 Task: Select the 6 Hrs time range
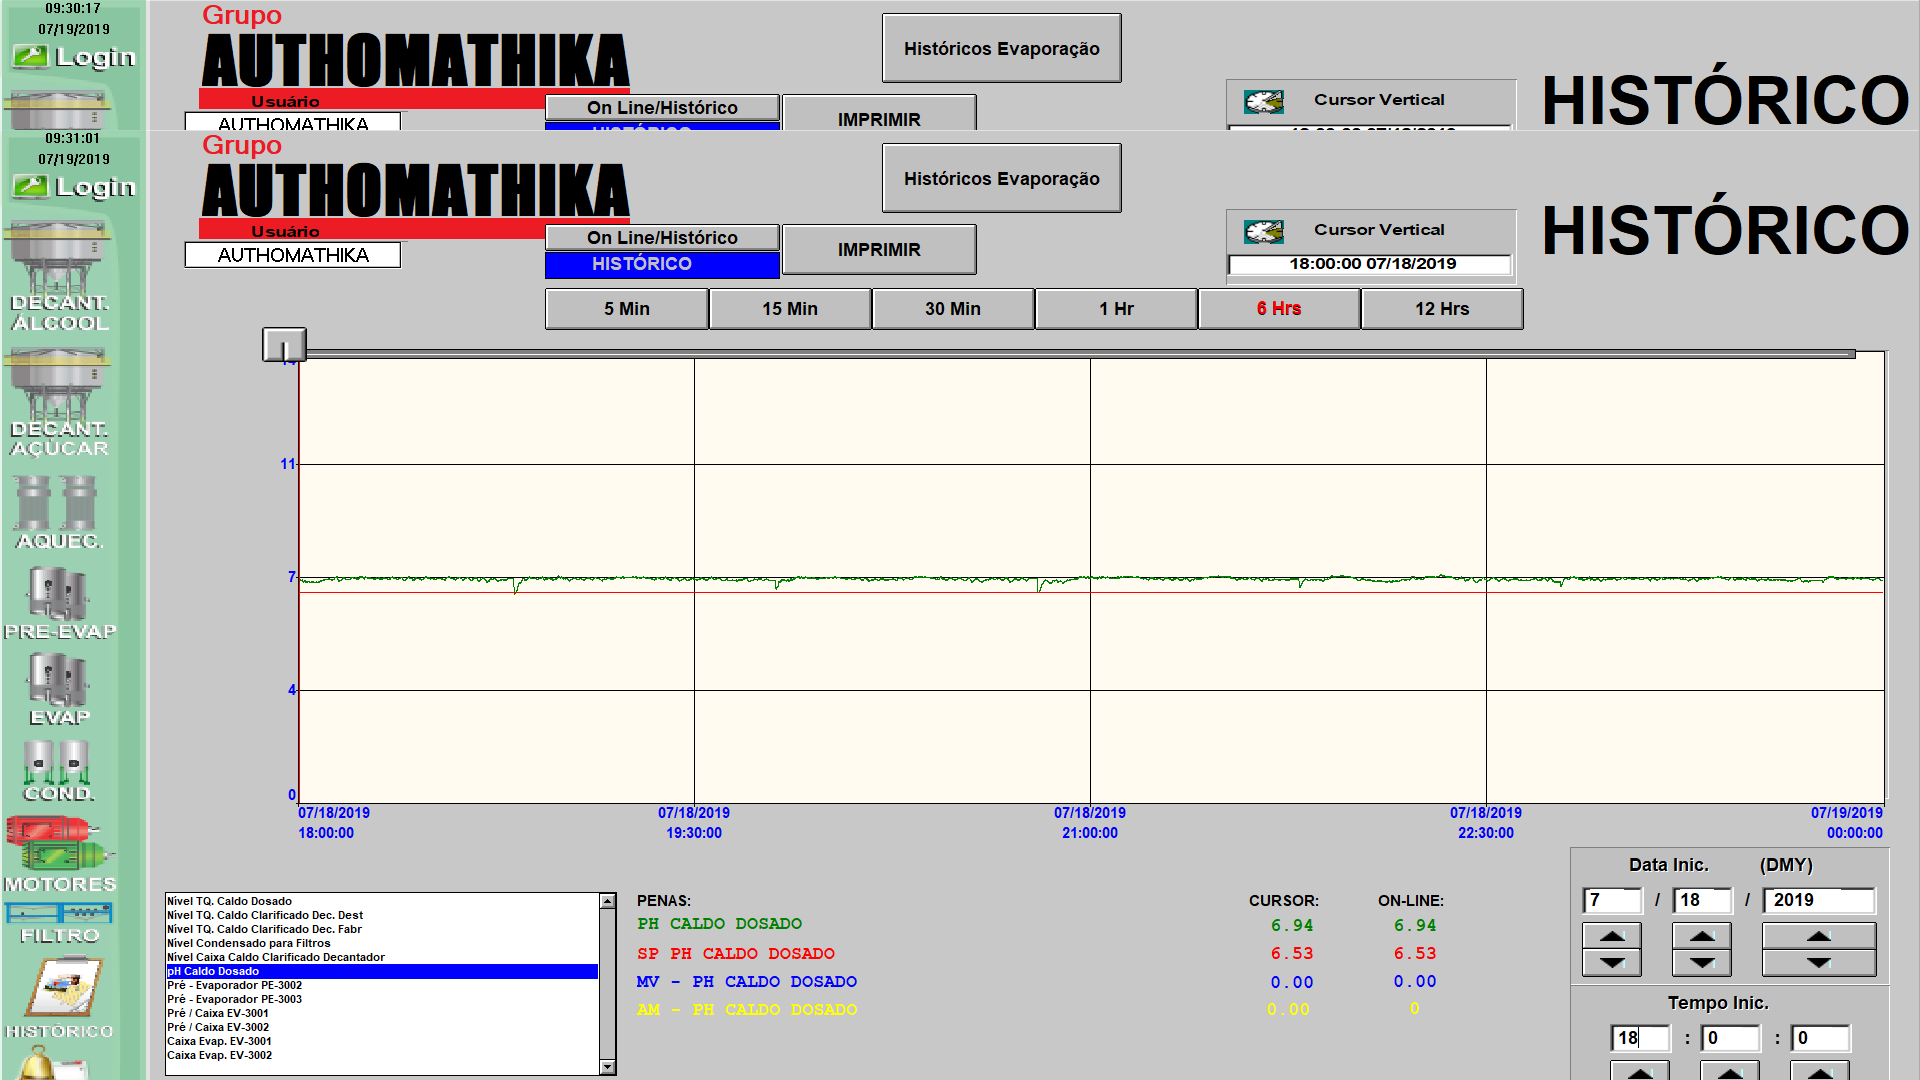tap(1279, 309)
